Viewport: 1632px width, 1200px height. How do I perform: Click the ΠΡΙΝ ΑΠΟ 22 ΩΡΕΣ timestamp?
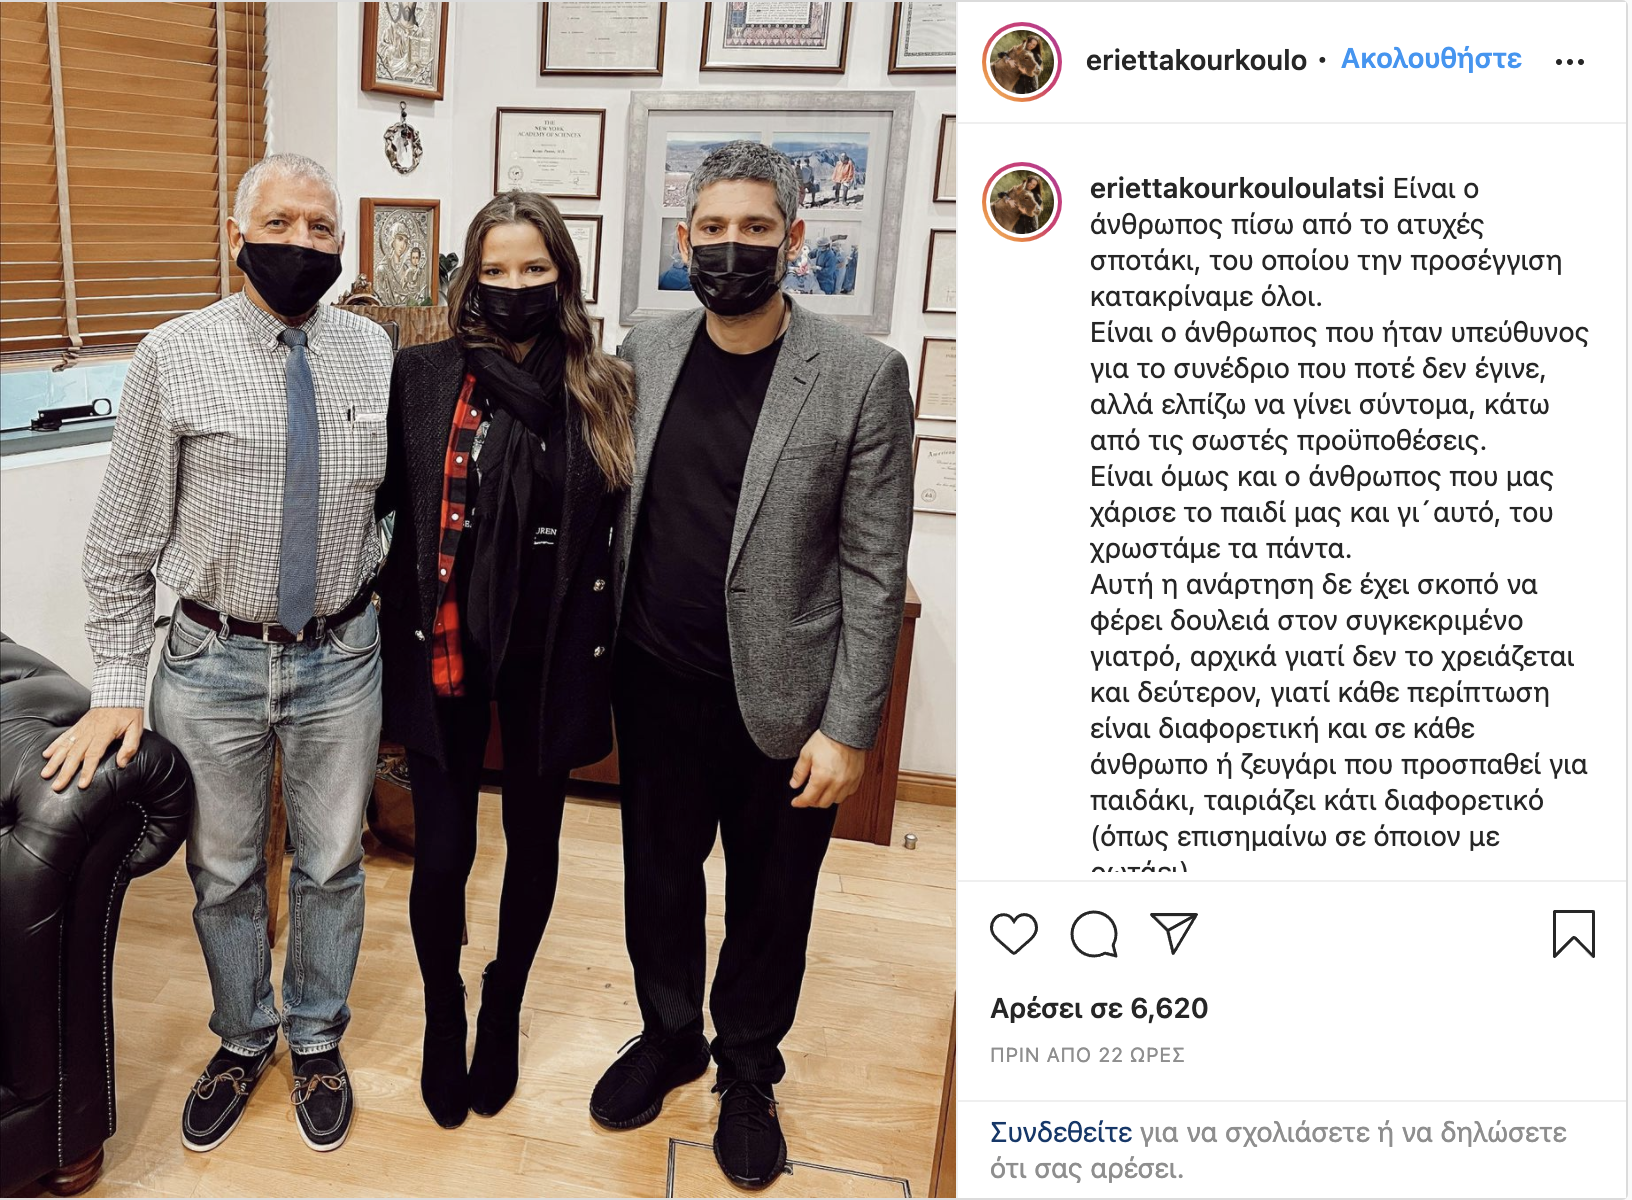(x=1087, y=1055)
